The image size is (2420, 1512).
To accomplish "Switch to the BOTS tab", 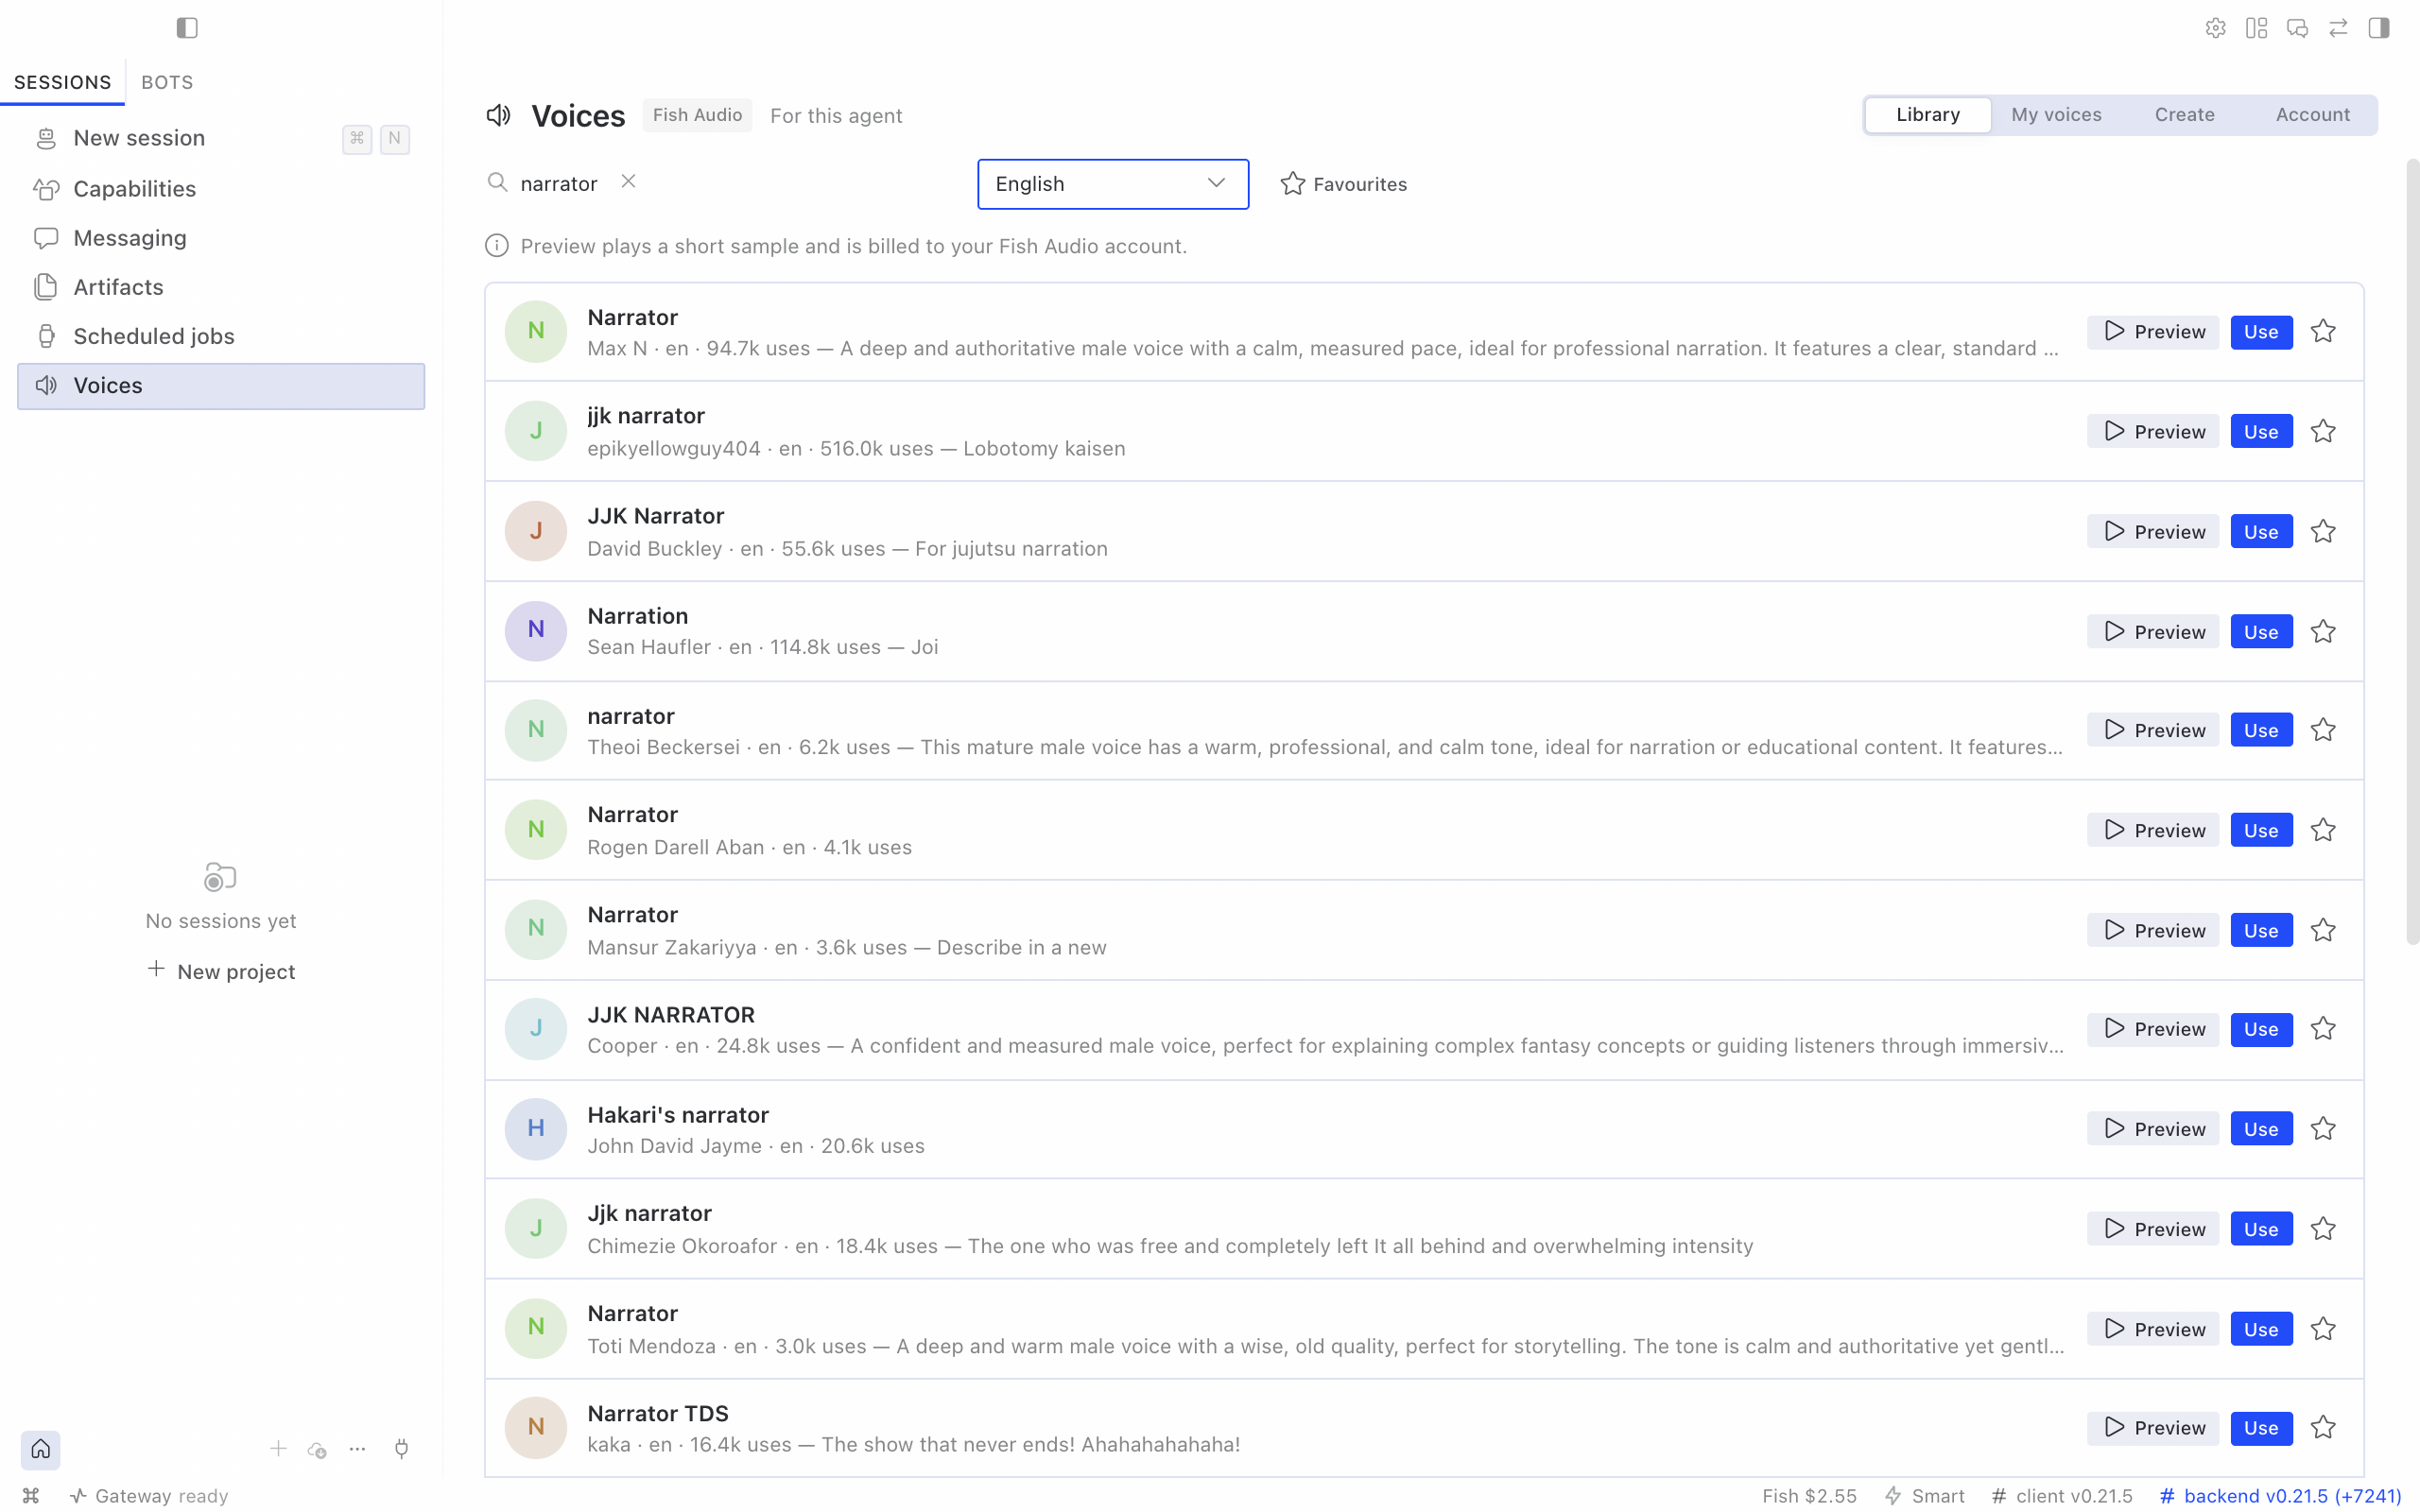I will 167,82.
